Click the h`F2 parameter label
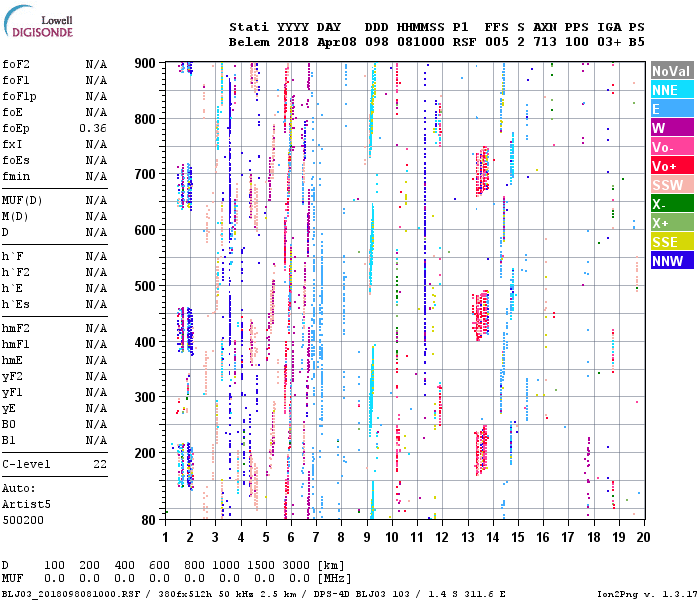 click(16, 272)
